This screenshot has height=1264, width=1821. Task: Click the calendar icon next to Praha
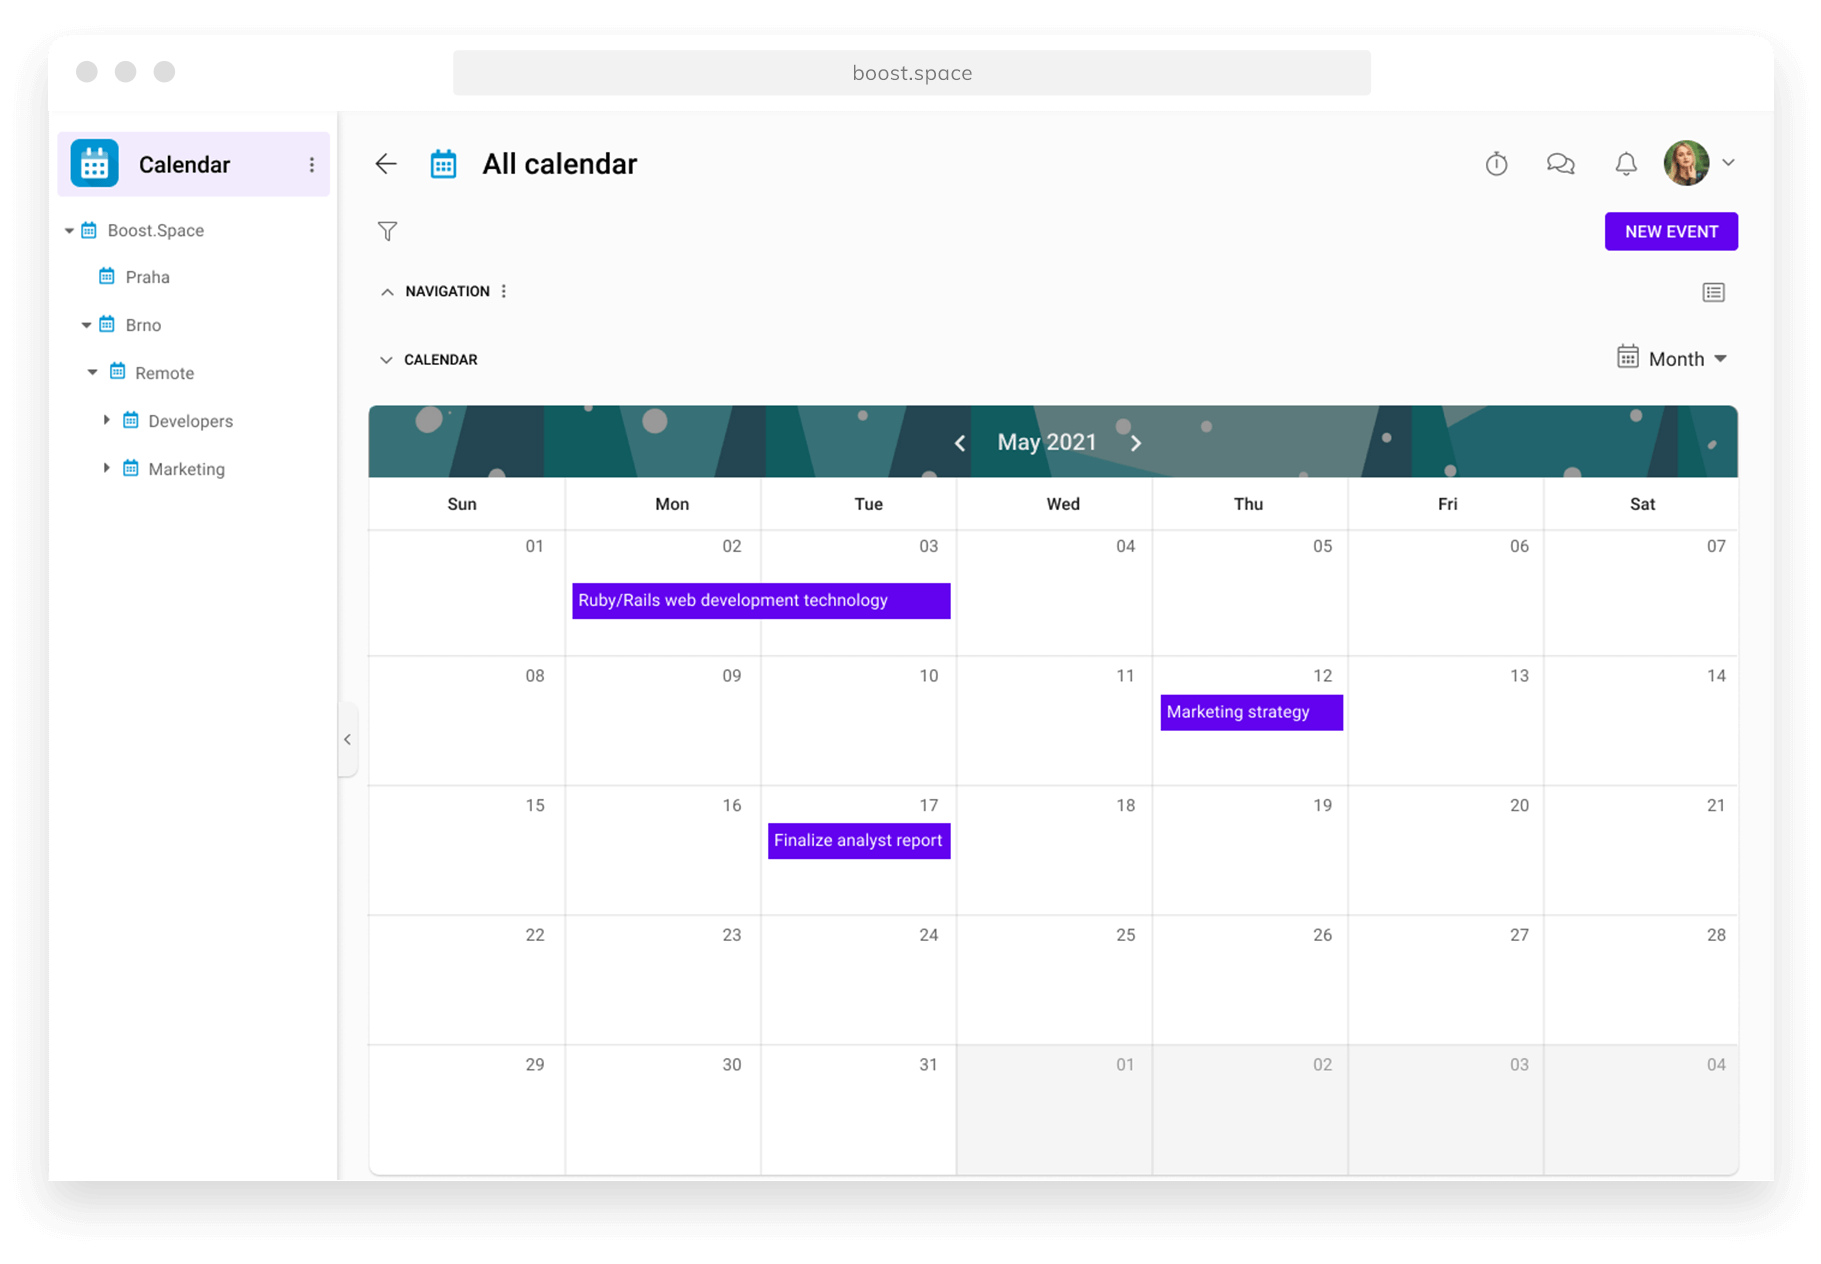tap(108, 276)
